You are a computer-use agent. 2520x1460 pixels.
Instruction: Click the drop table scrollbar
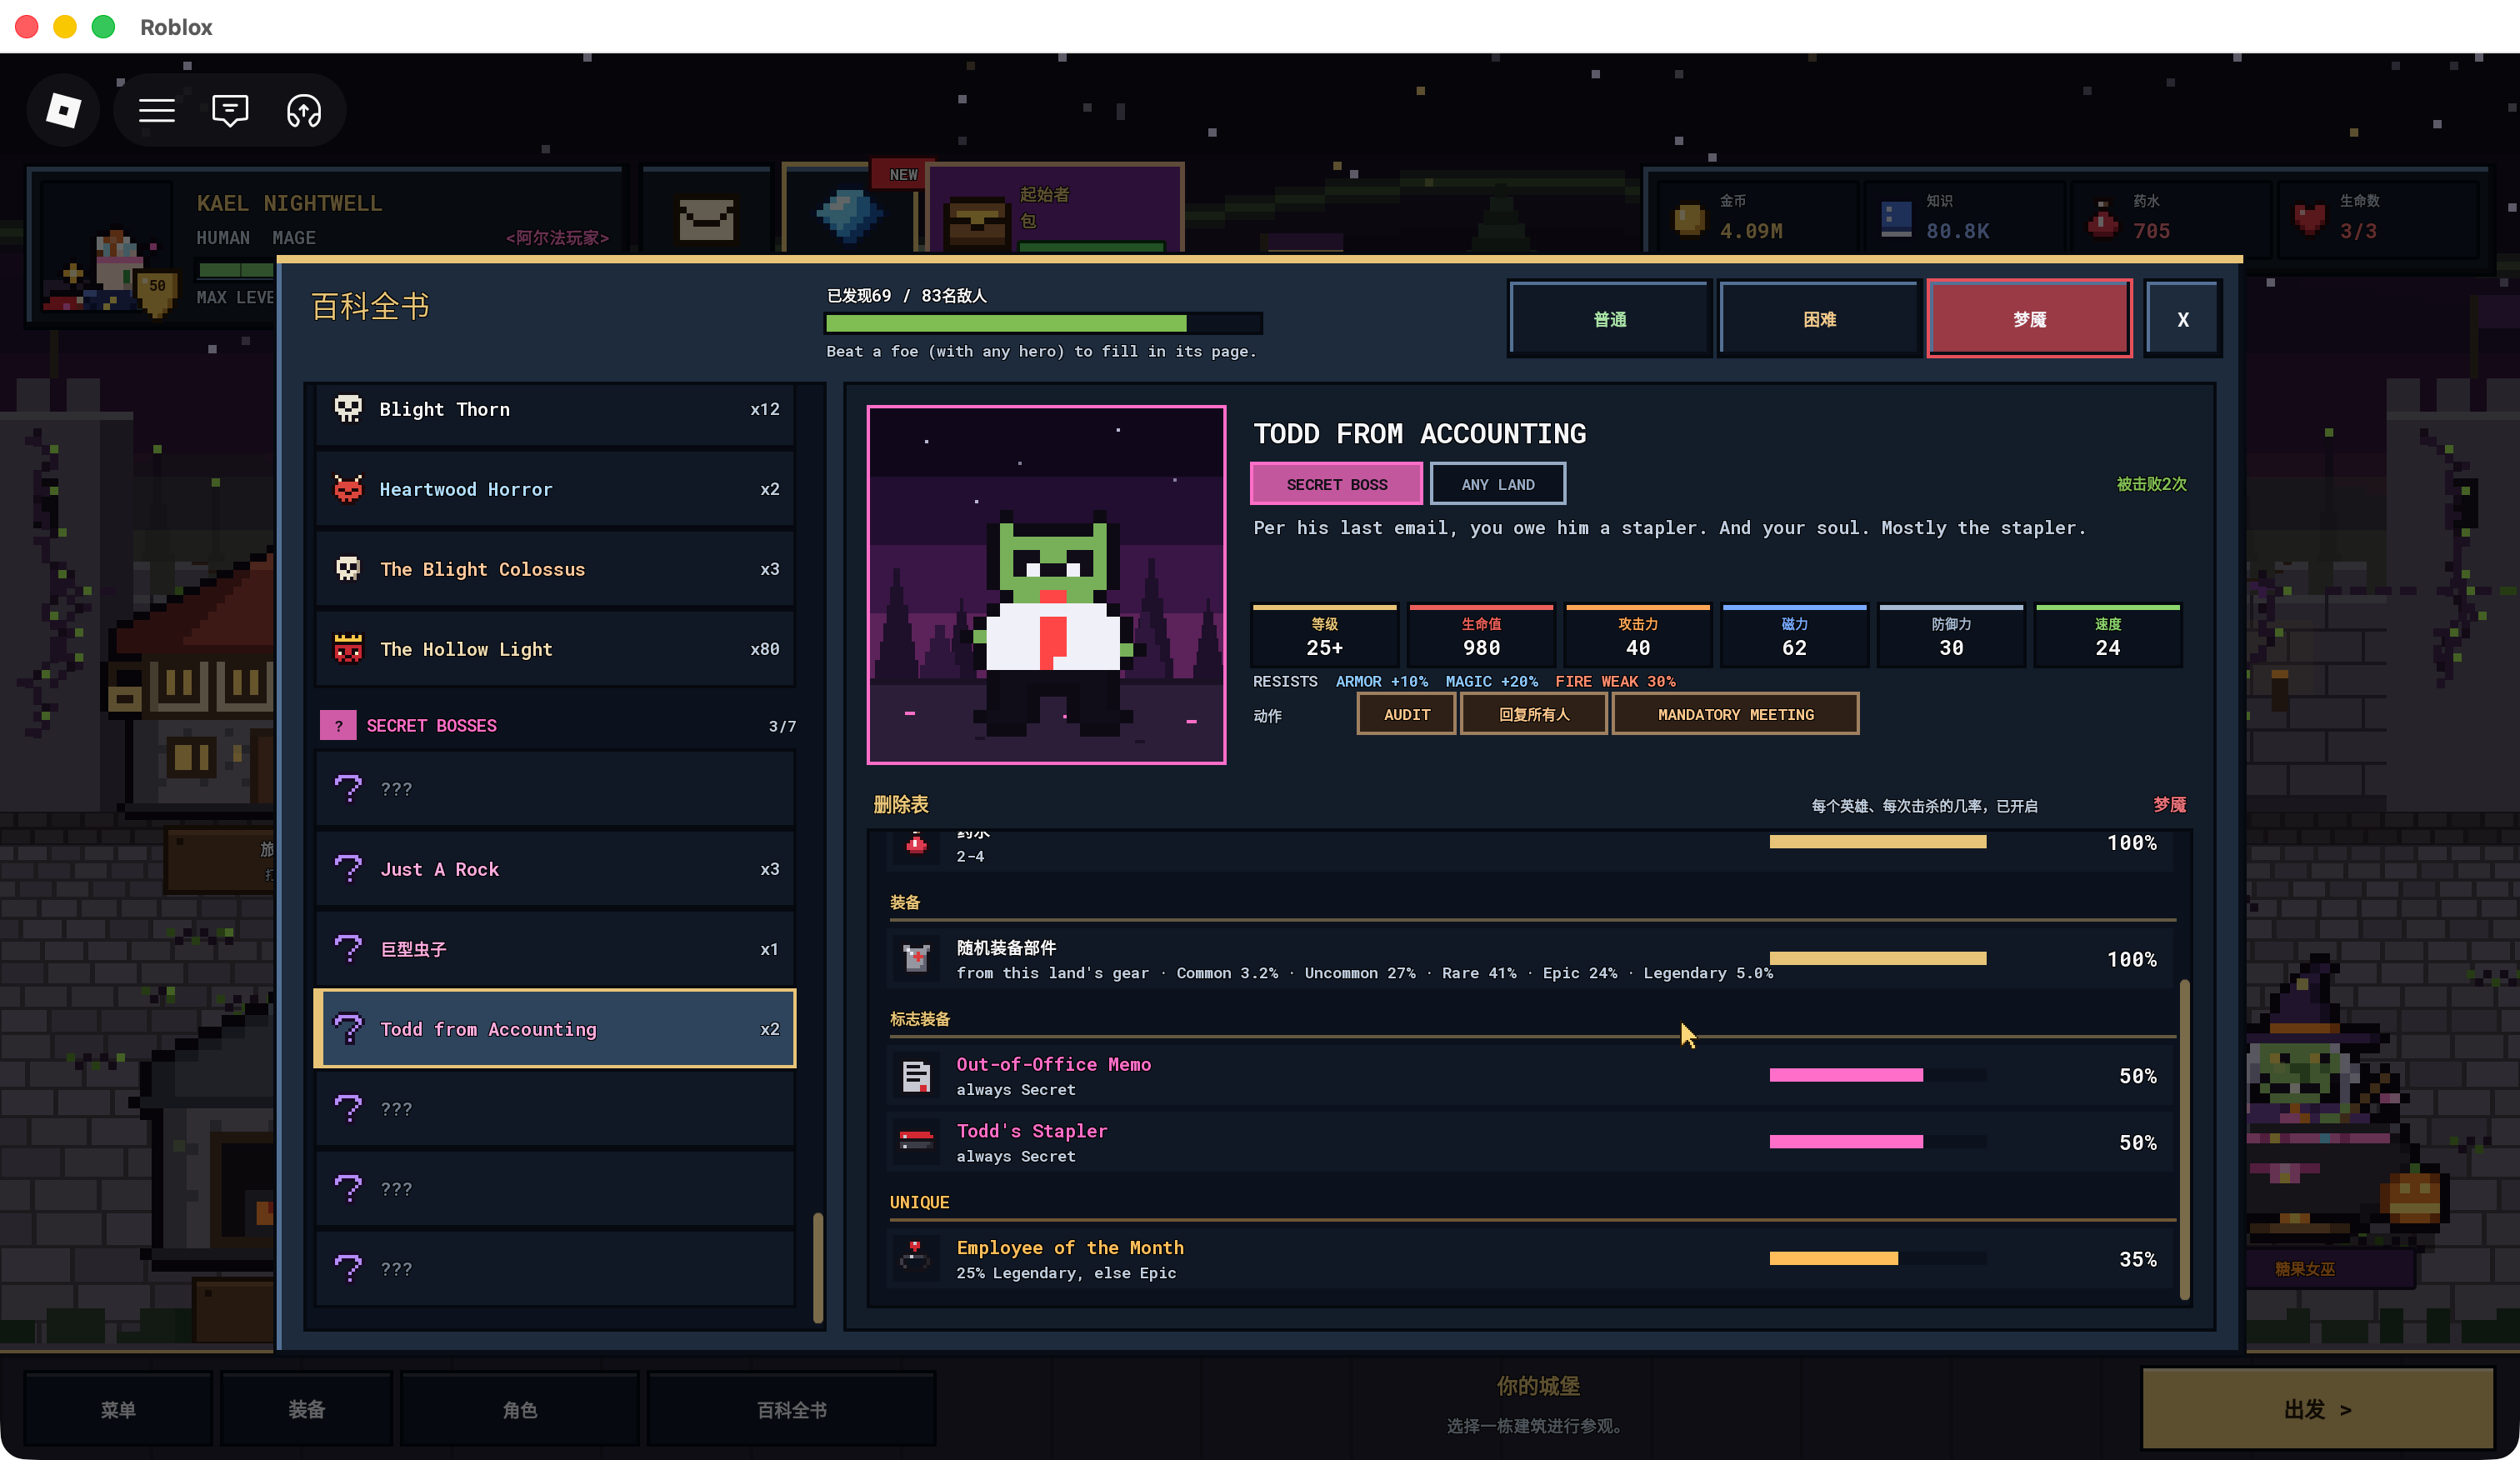[2184, 1140]
